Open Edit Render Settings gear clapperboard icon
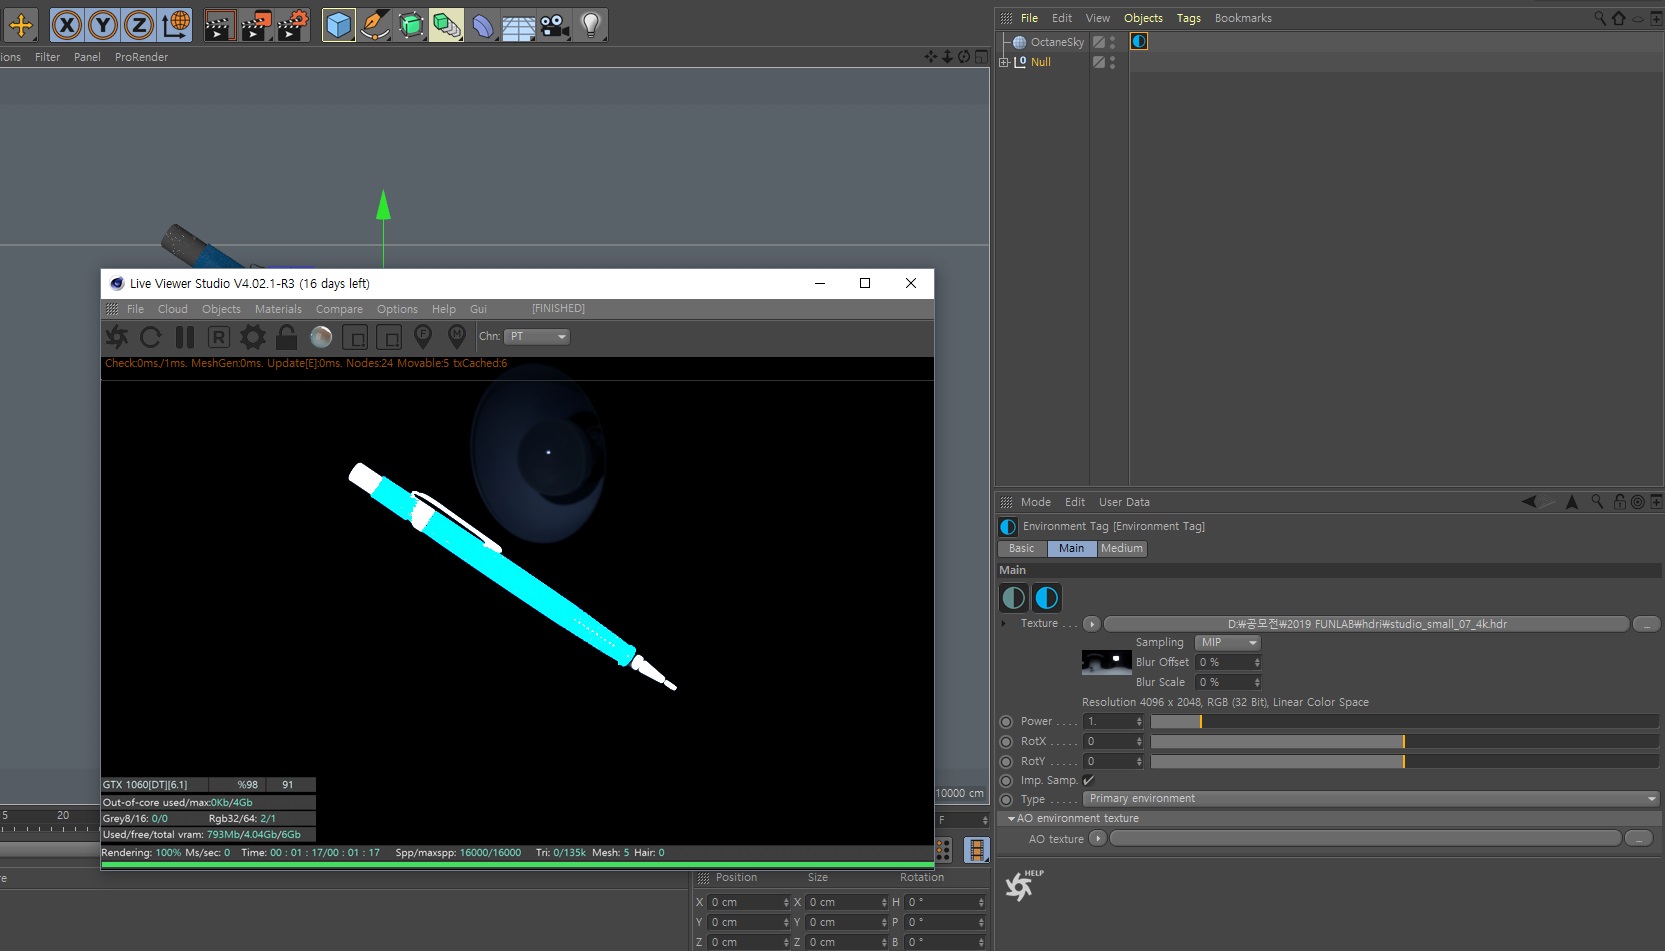Image resolution: width=1665 pixels, height=951 pixels. pos(293,25)
